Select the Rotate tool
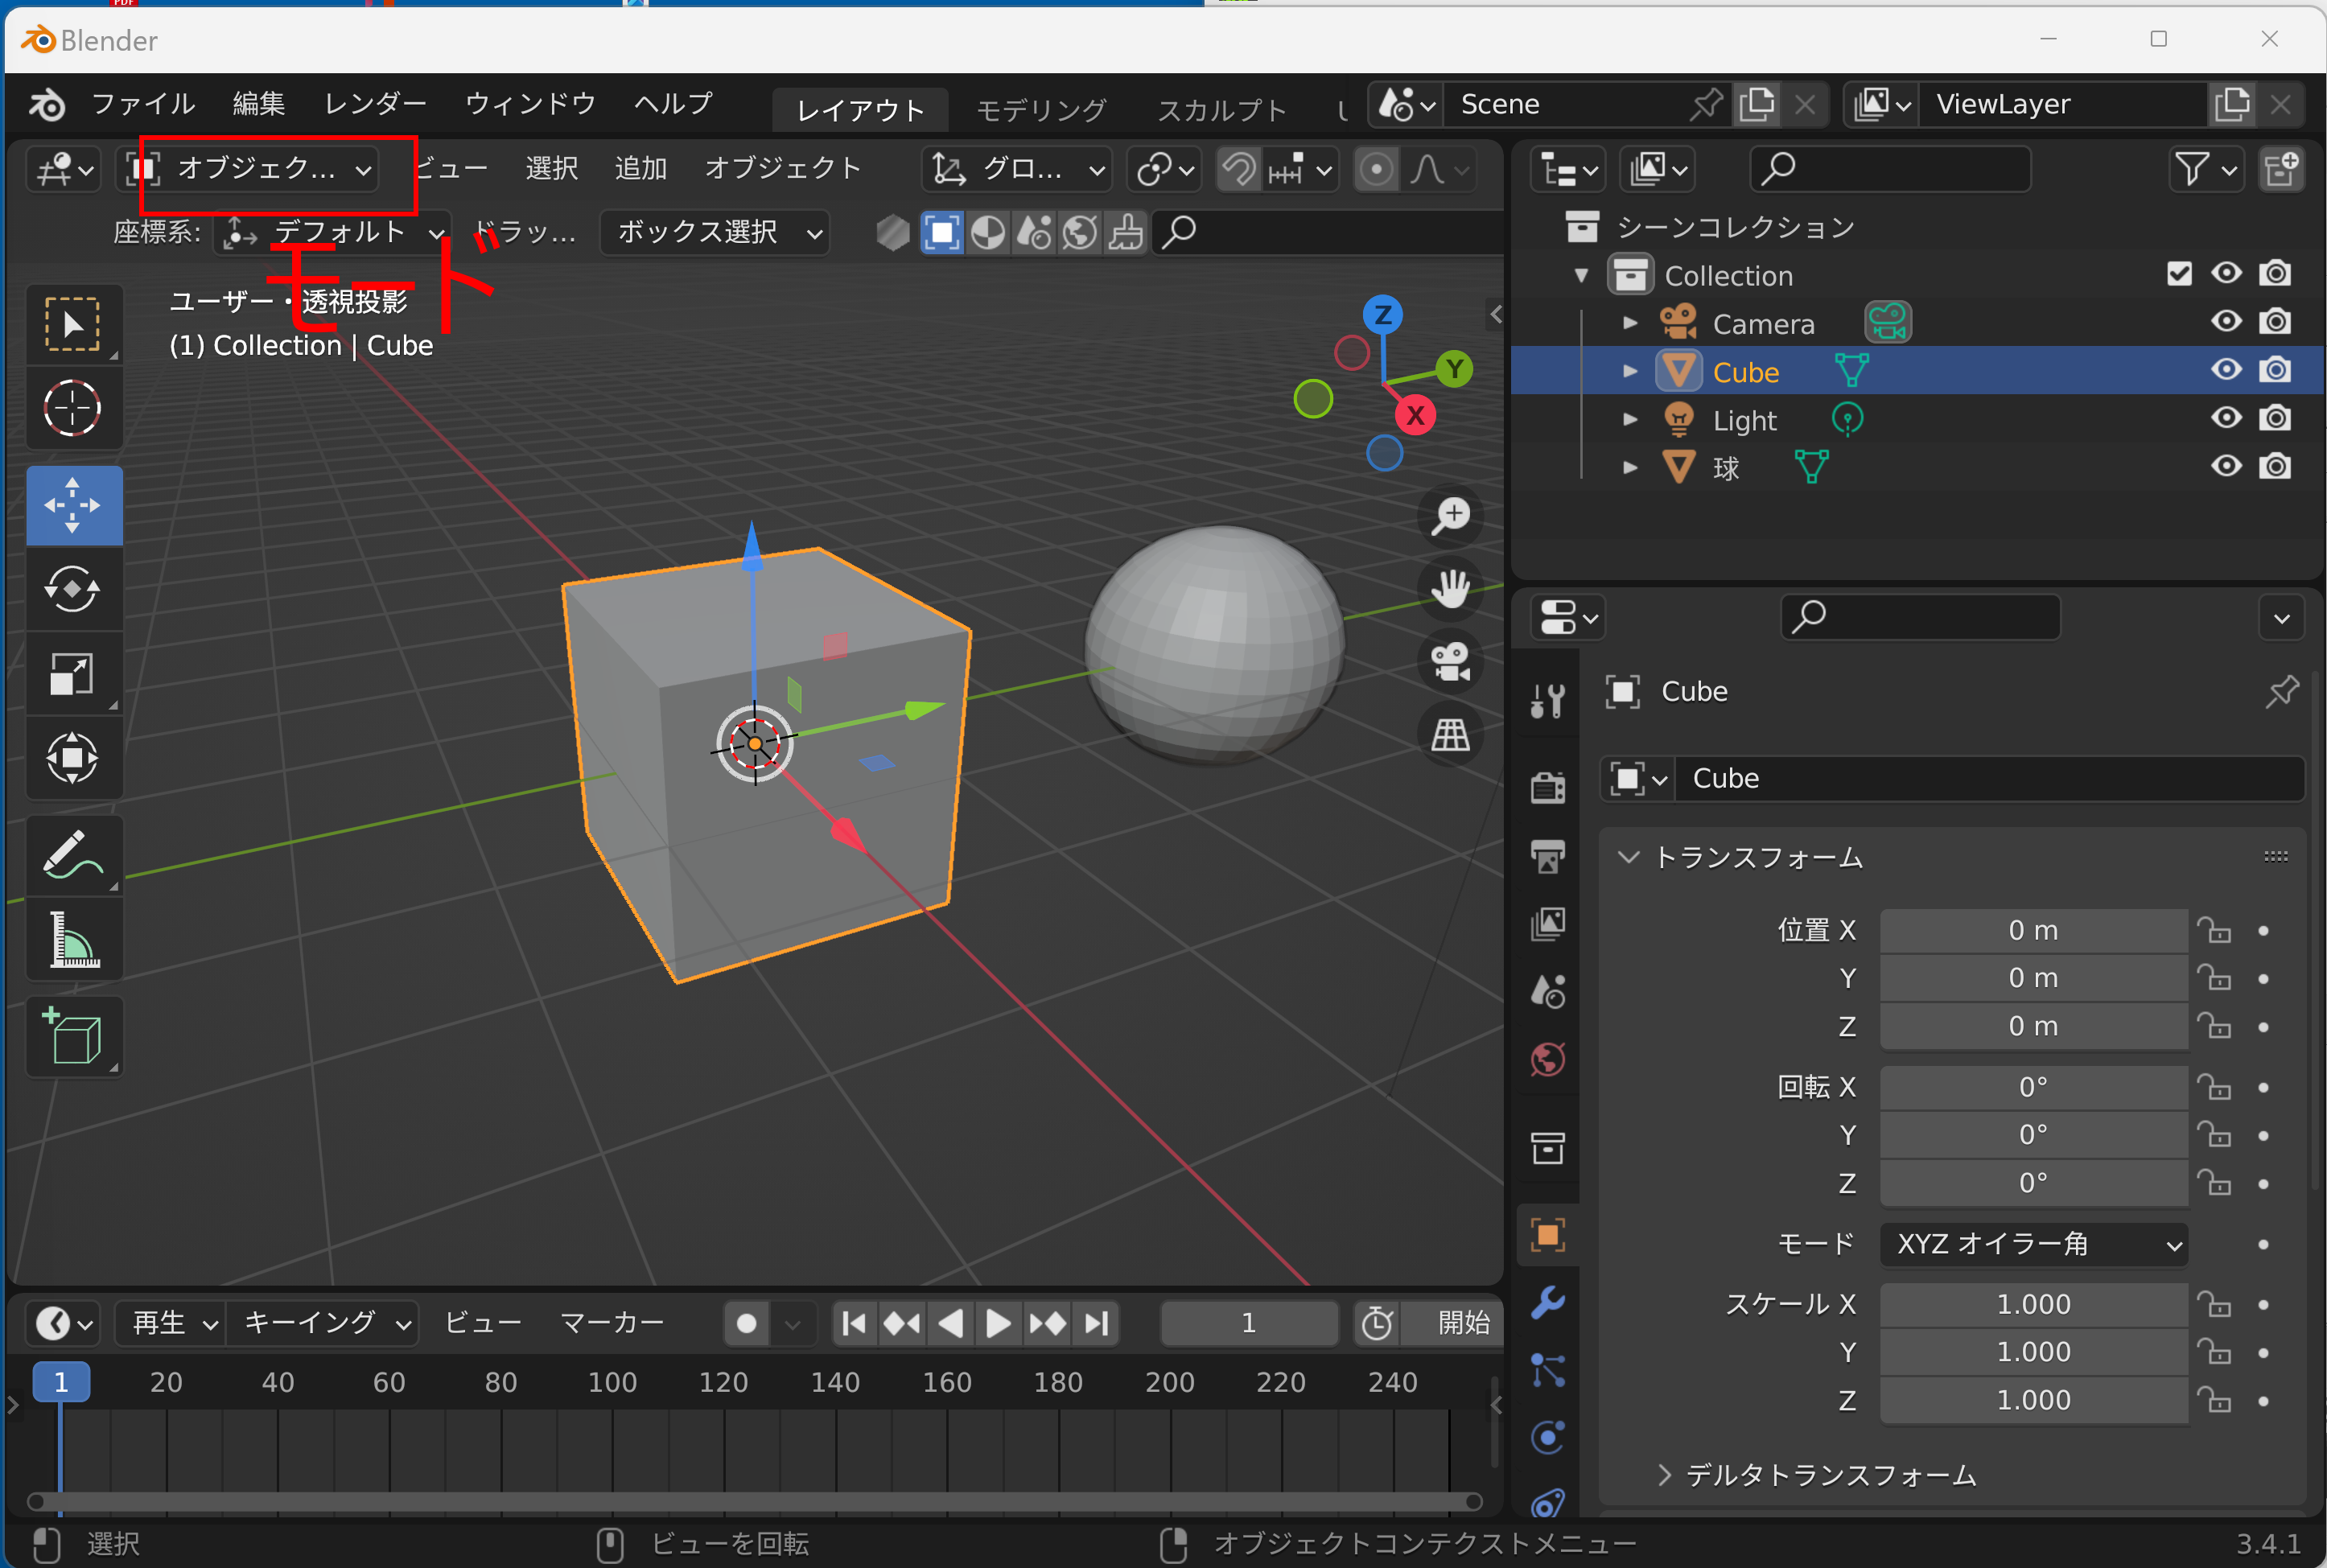Image resolution: width=2327 pixels, height=1568 pixels. click(73, 589)
